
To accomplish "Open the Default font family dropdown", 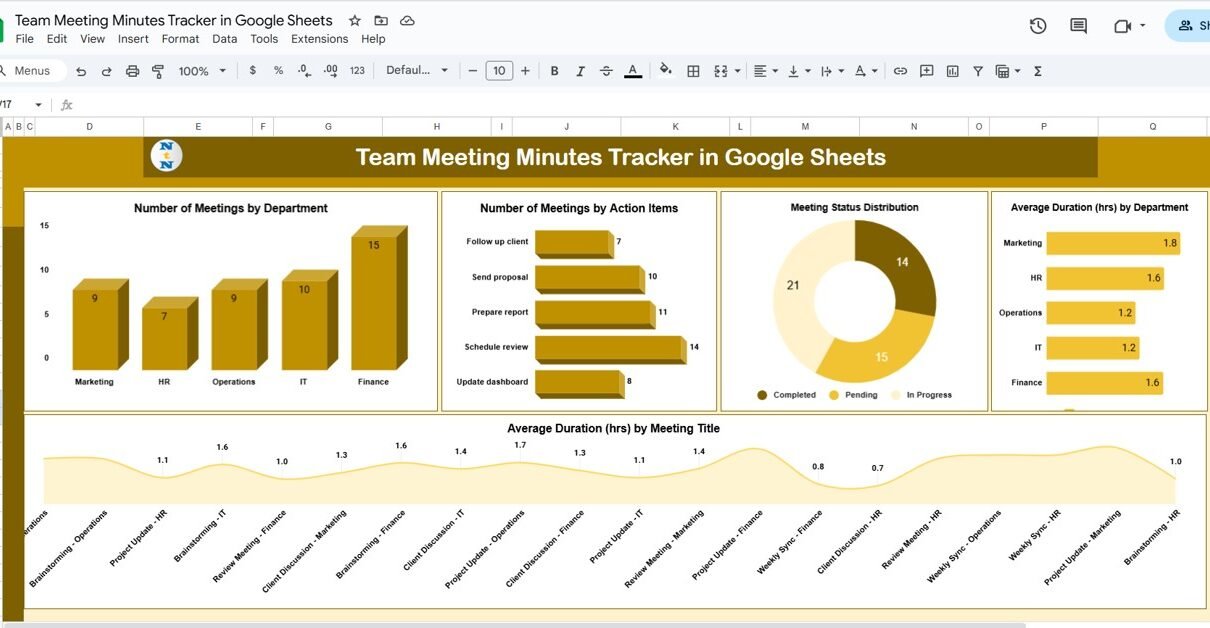I will pyautogui.click(x=417, y=70).
